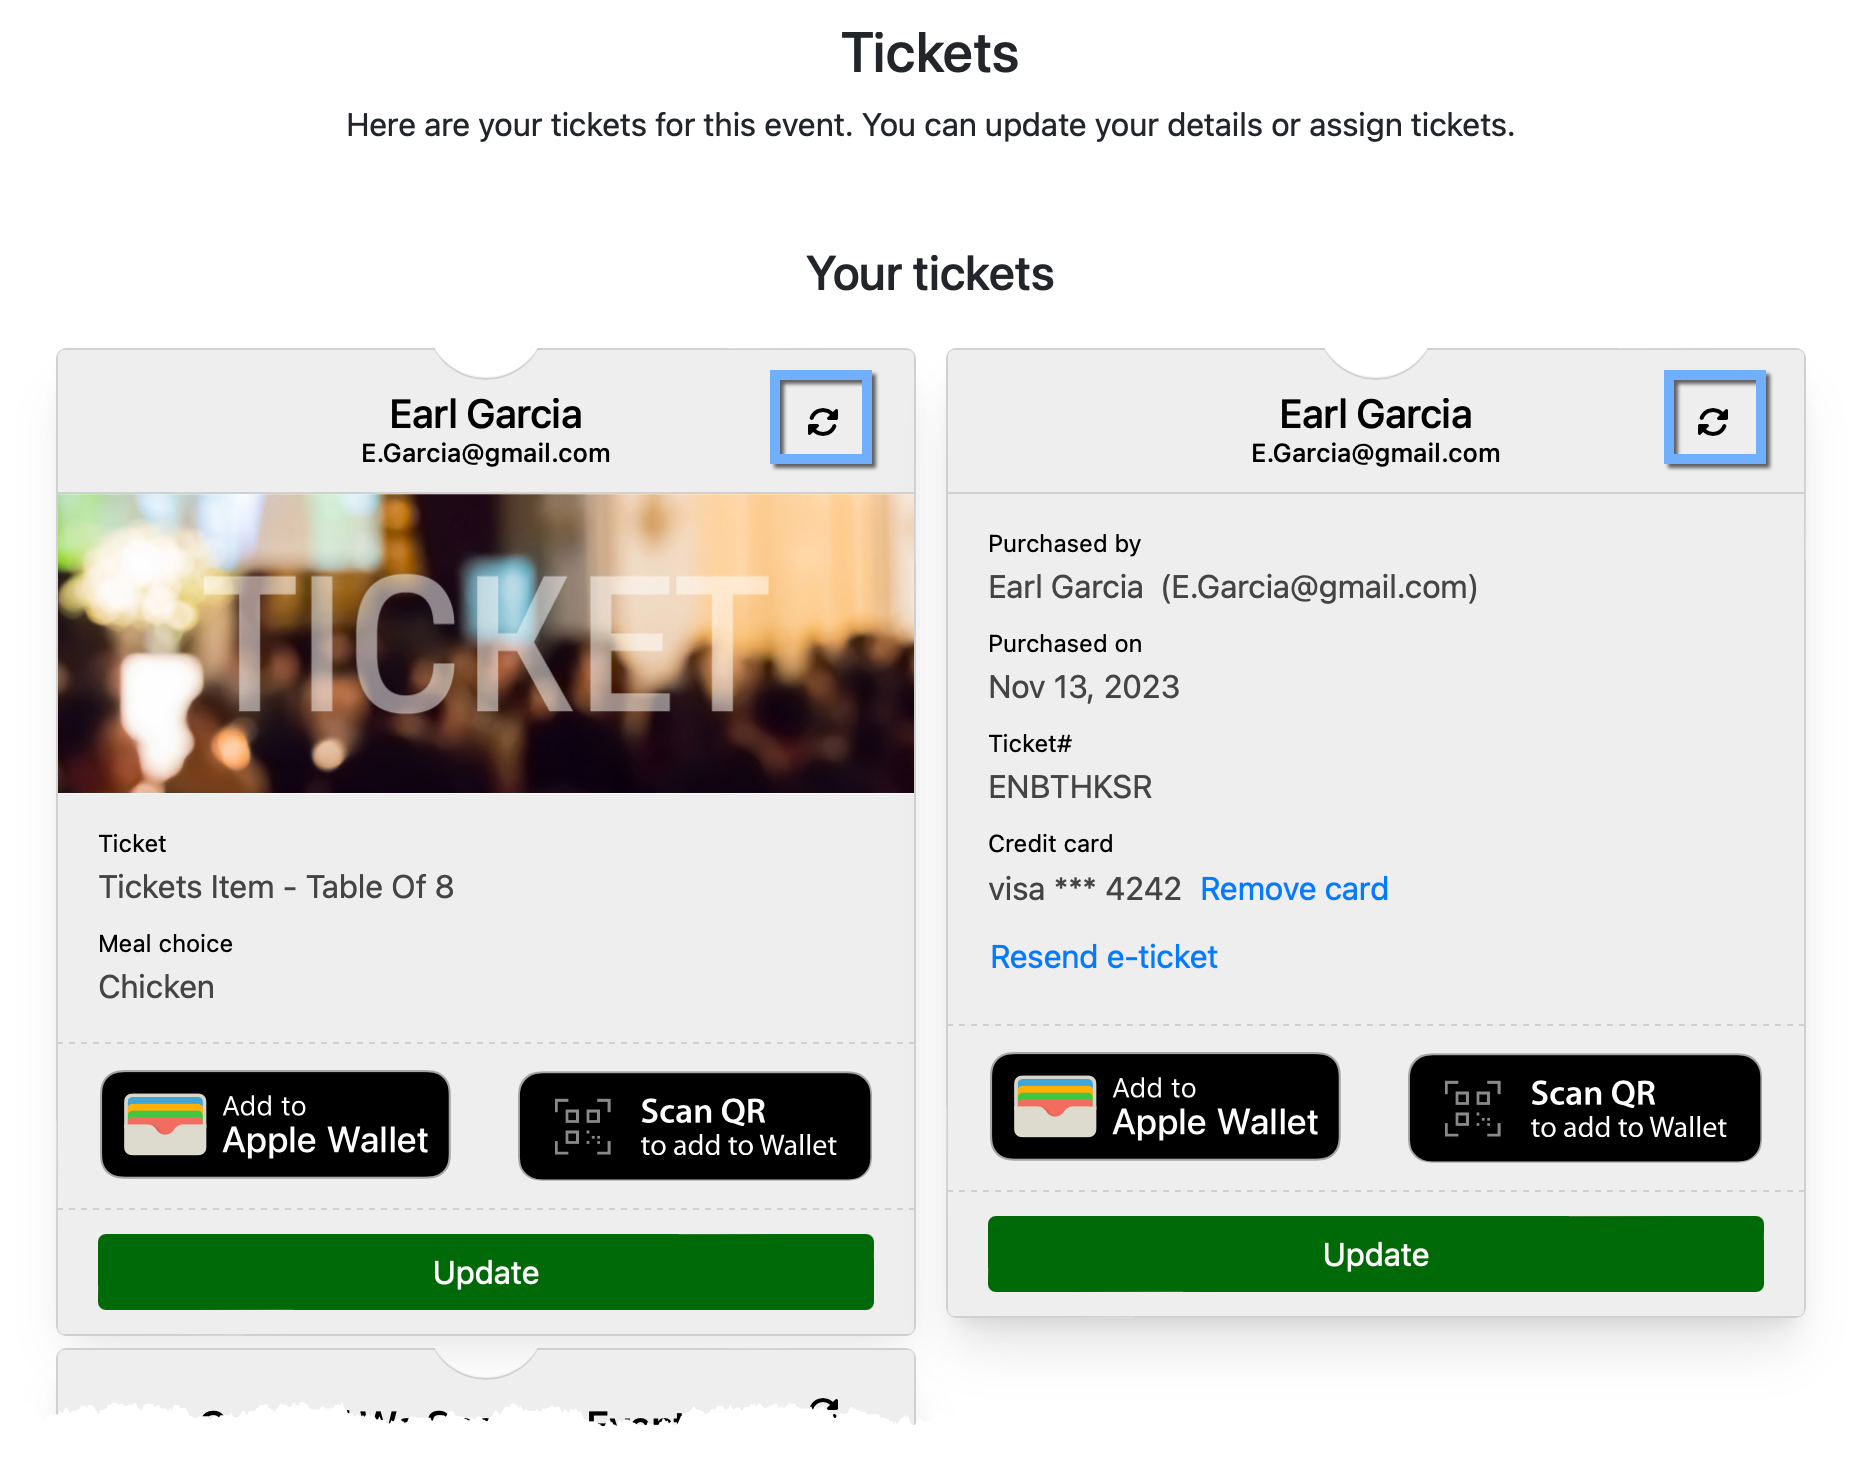Click Resend e-ticket link
This screenshot has width=1856, height=1474.
[1104, 957]
